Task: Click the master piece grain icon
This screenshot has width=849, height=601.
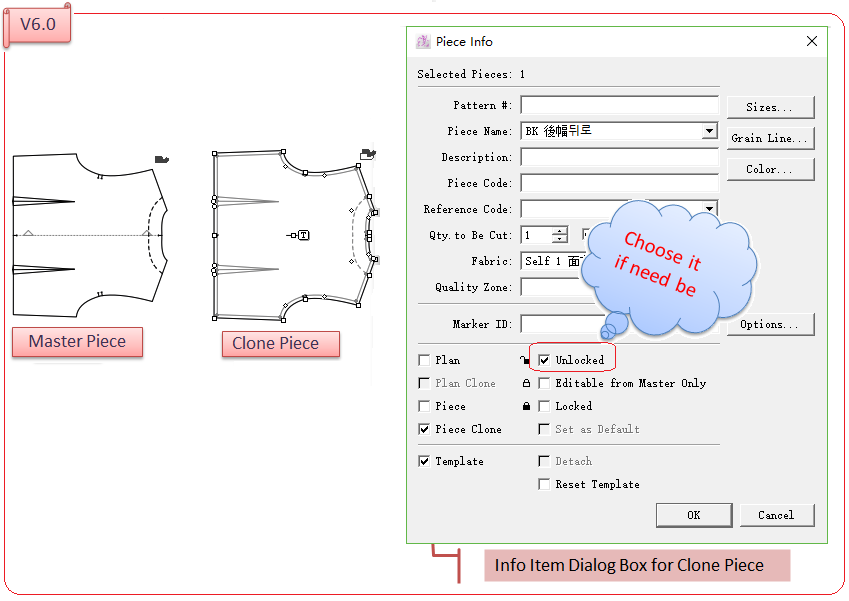Action: pos(162,158)
